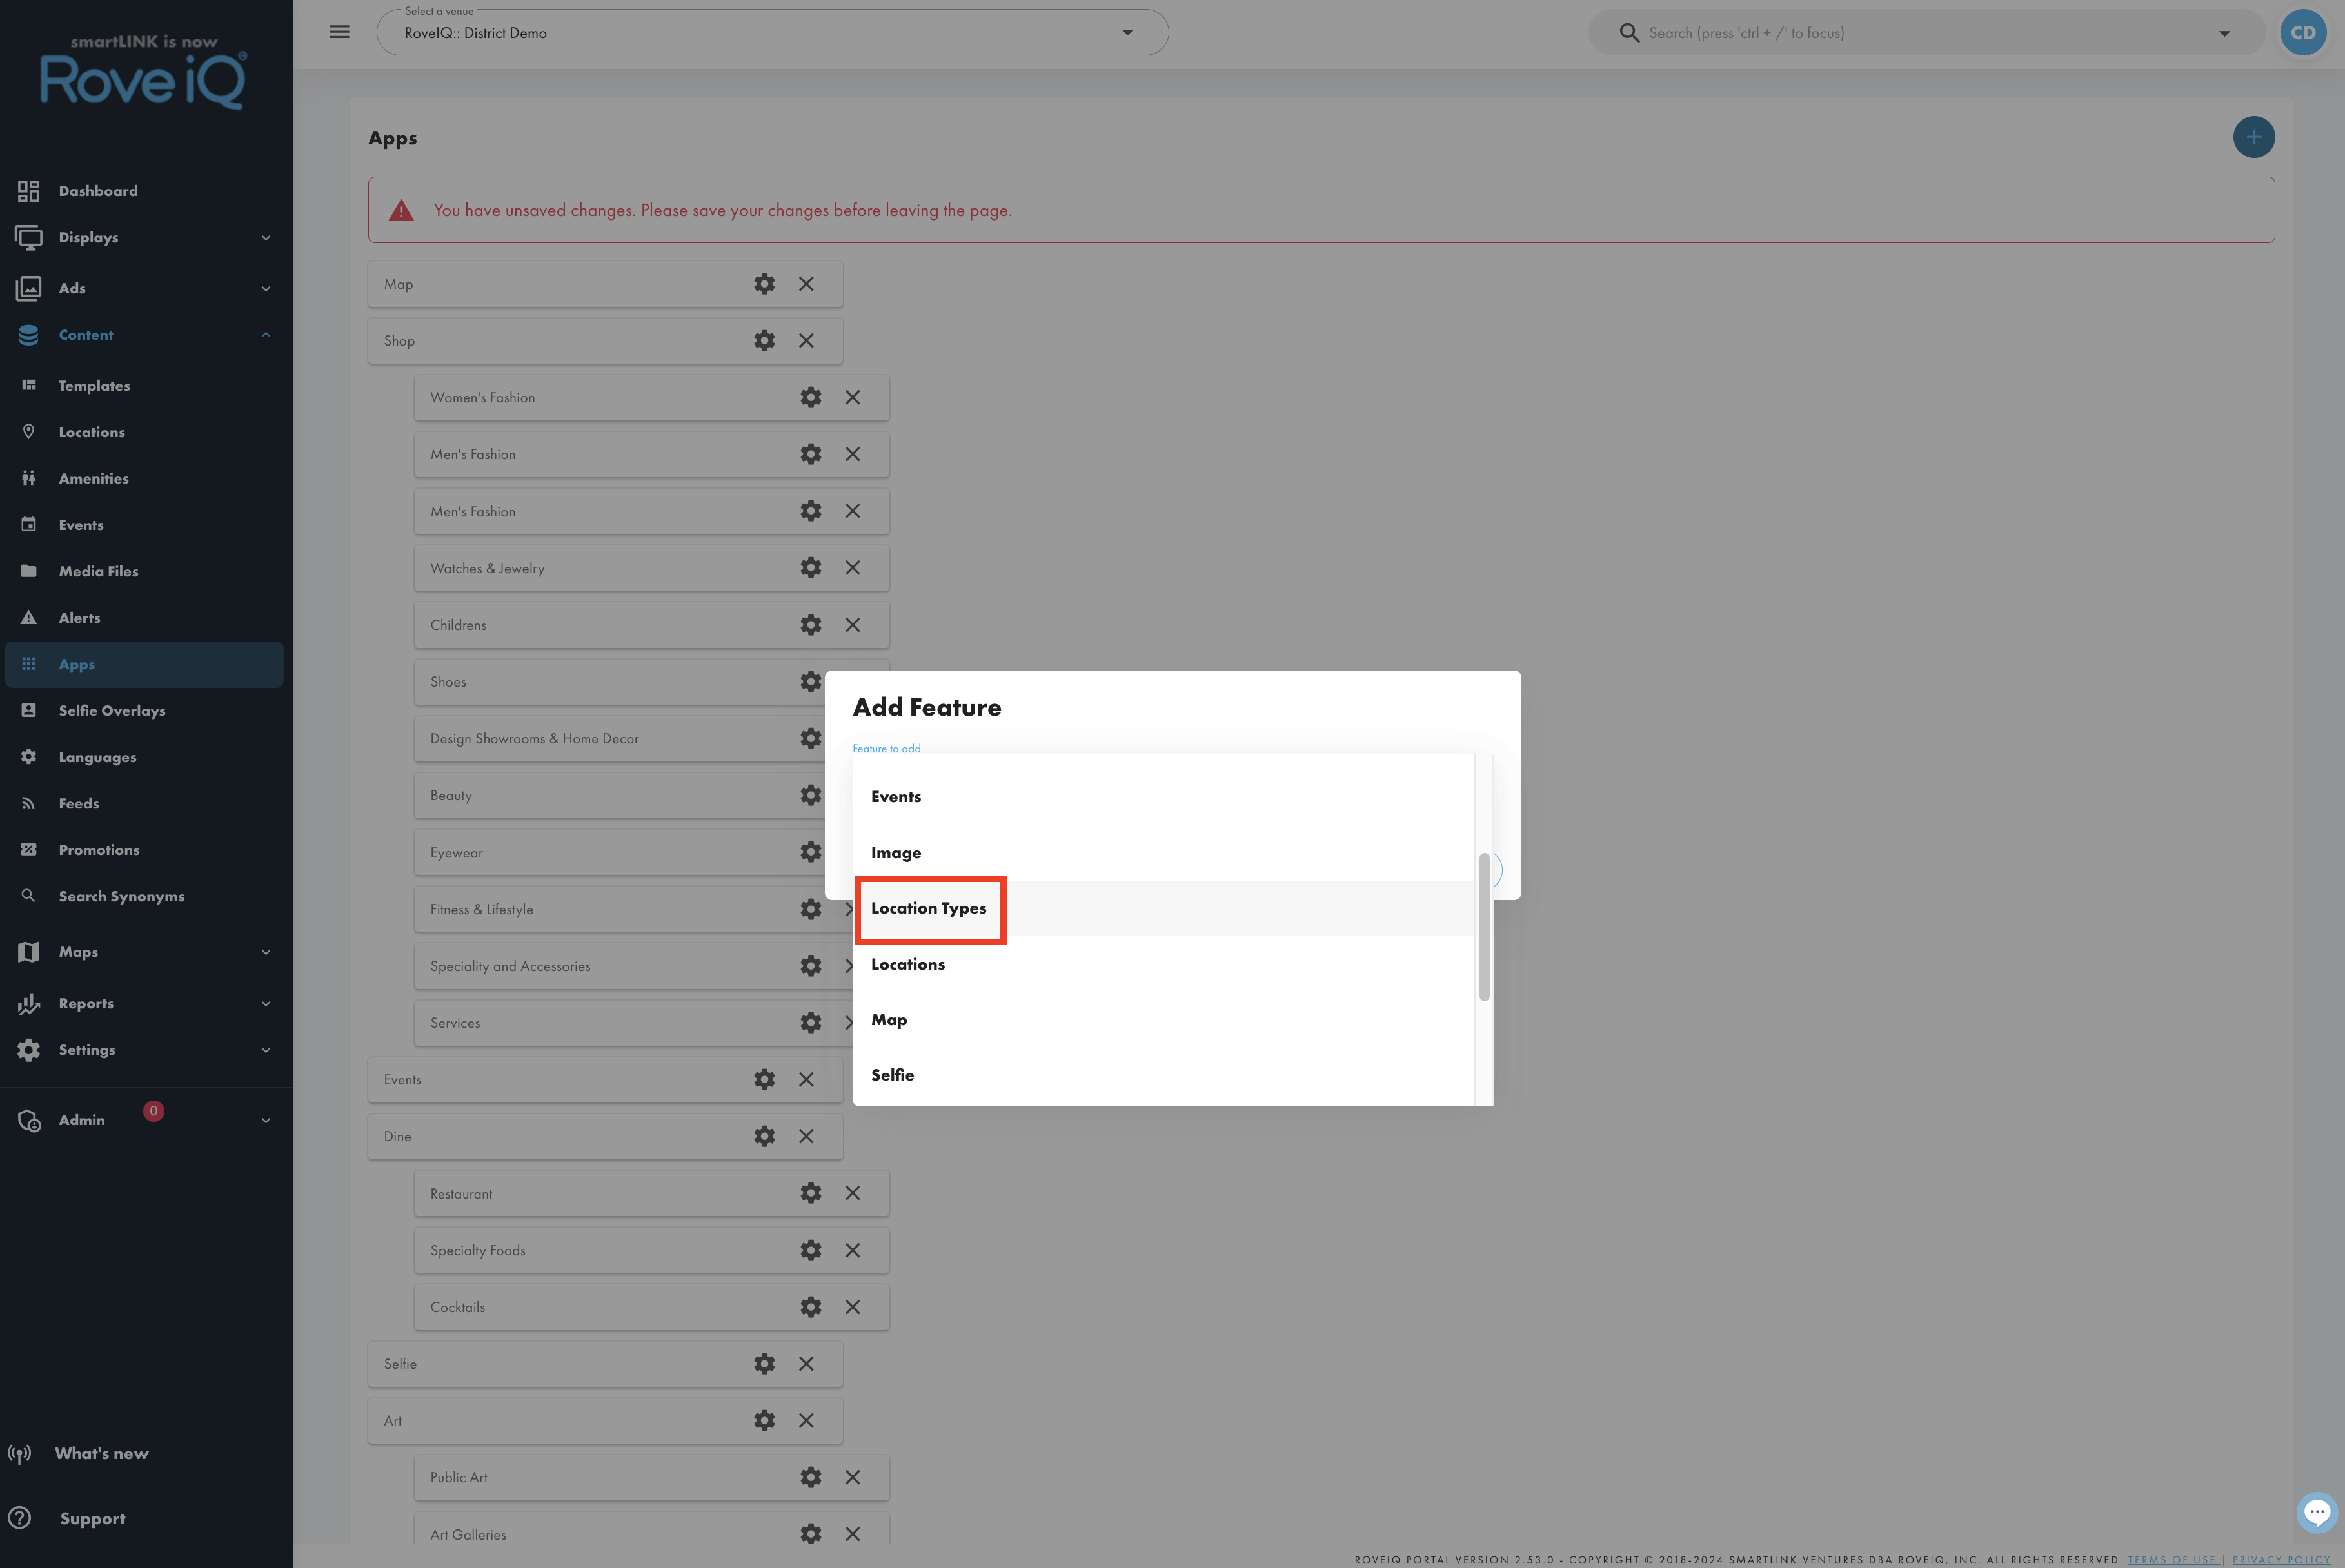Choose Map feature option

click(x=1163, y=1020)
